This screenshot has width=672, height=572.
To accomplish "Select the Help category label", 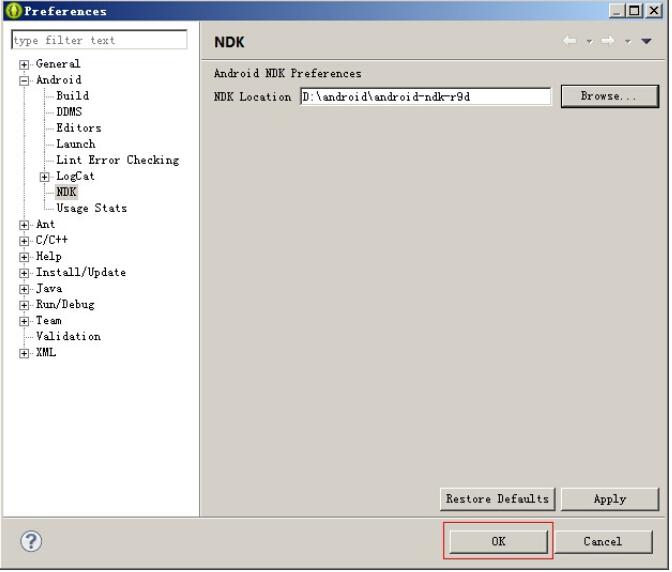I will (49, 257).
